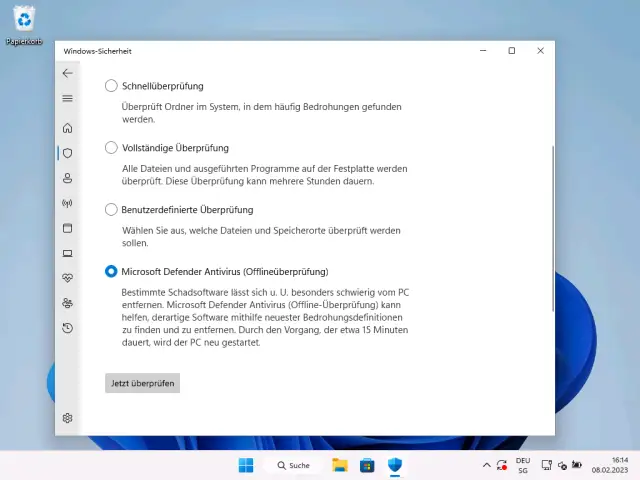Click the Suche taskbar search box
This screenshot has width=640, height=480.
click(x=294, y=465)
